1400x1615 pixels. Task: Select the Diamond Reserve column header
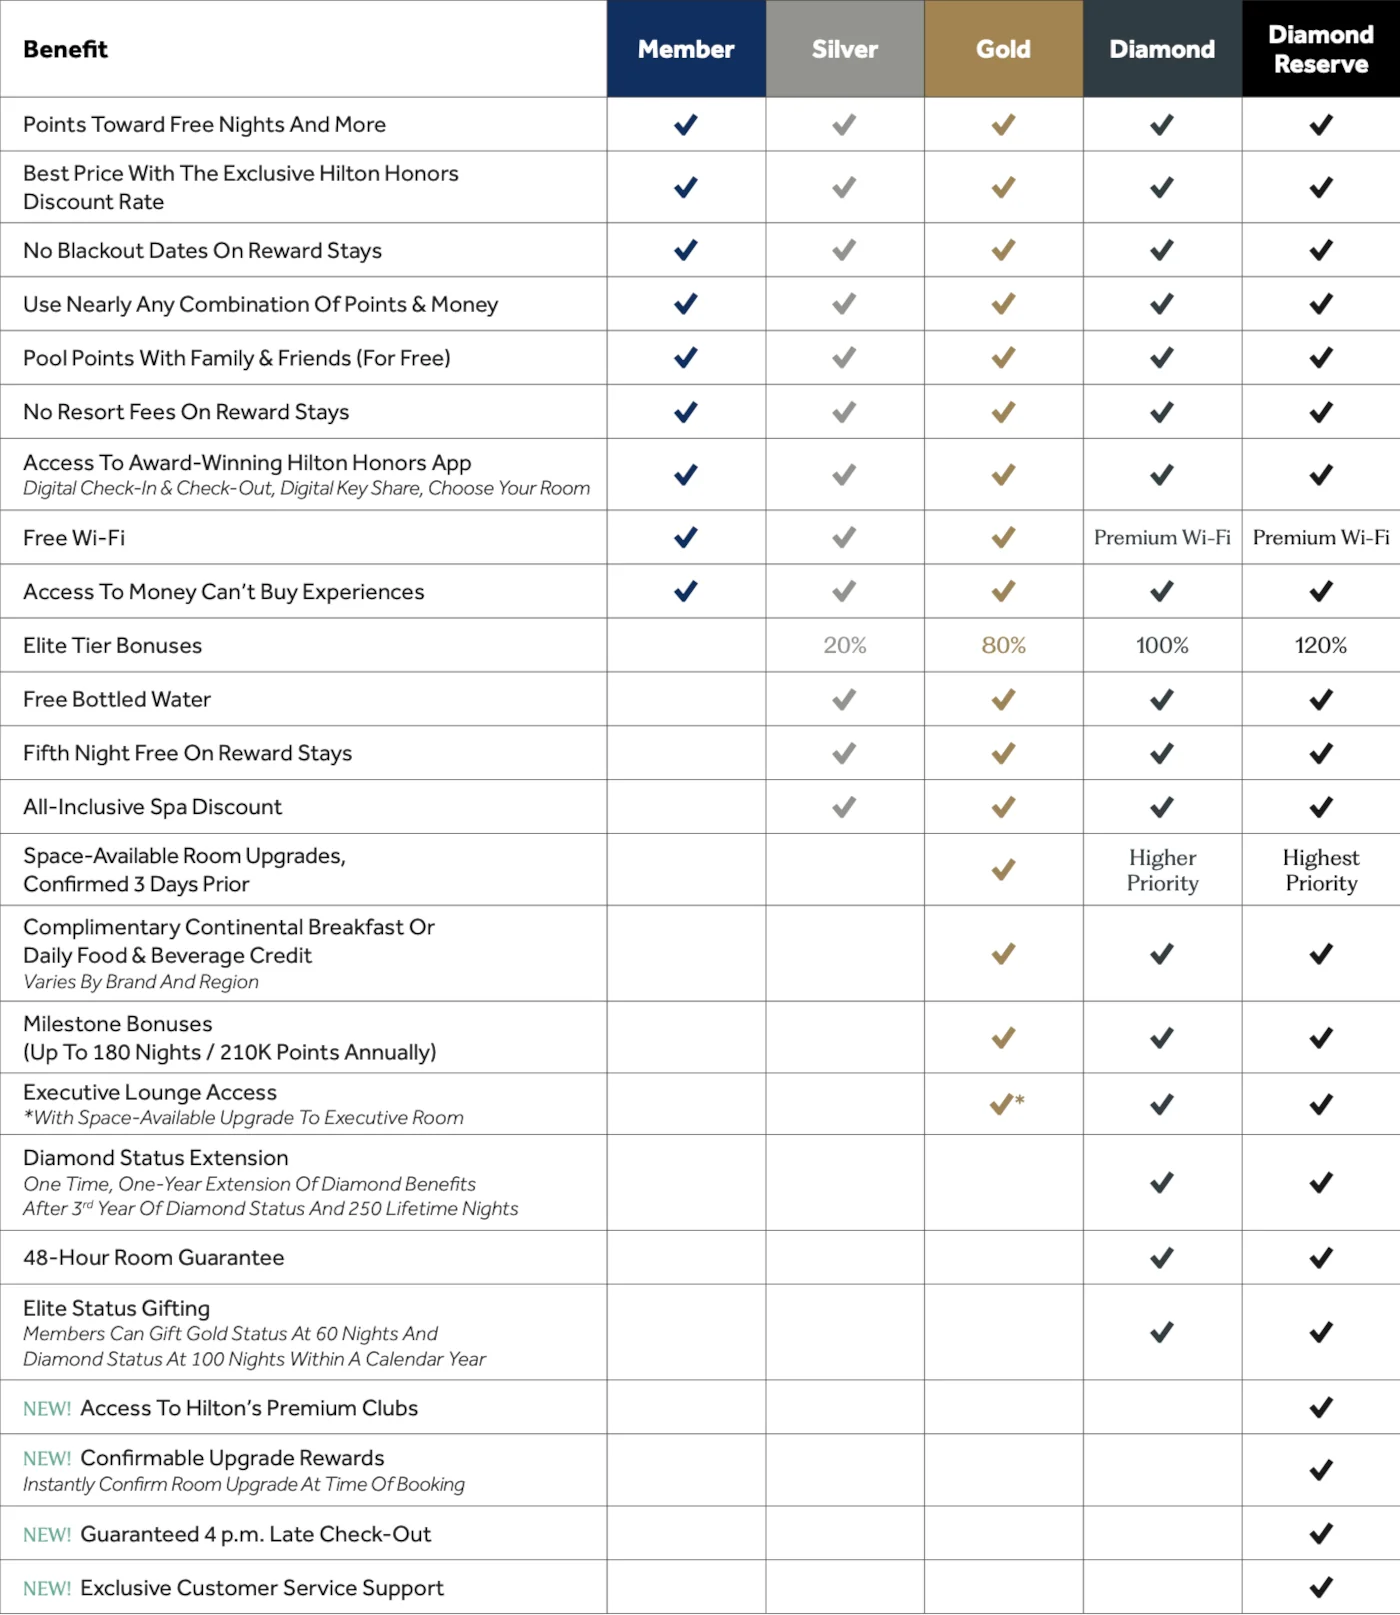1321,49
